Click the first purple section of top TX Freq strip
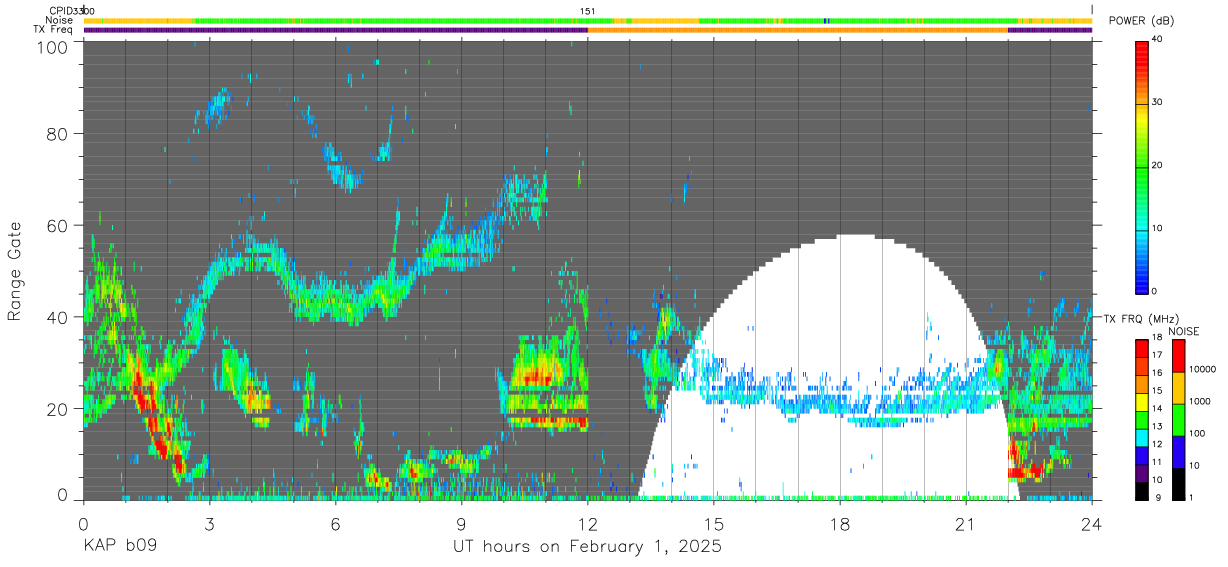1228x567 pixels. point(336,30)
